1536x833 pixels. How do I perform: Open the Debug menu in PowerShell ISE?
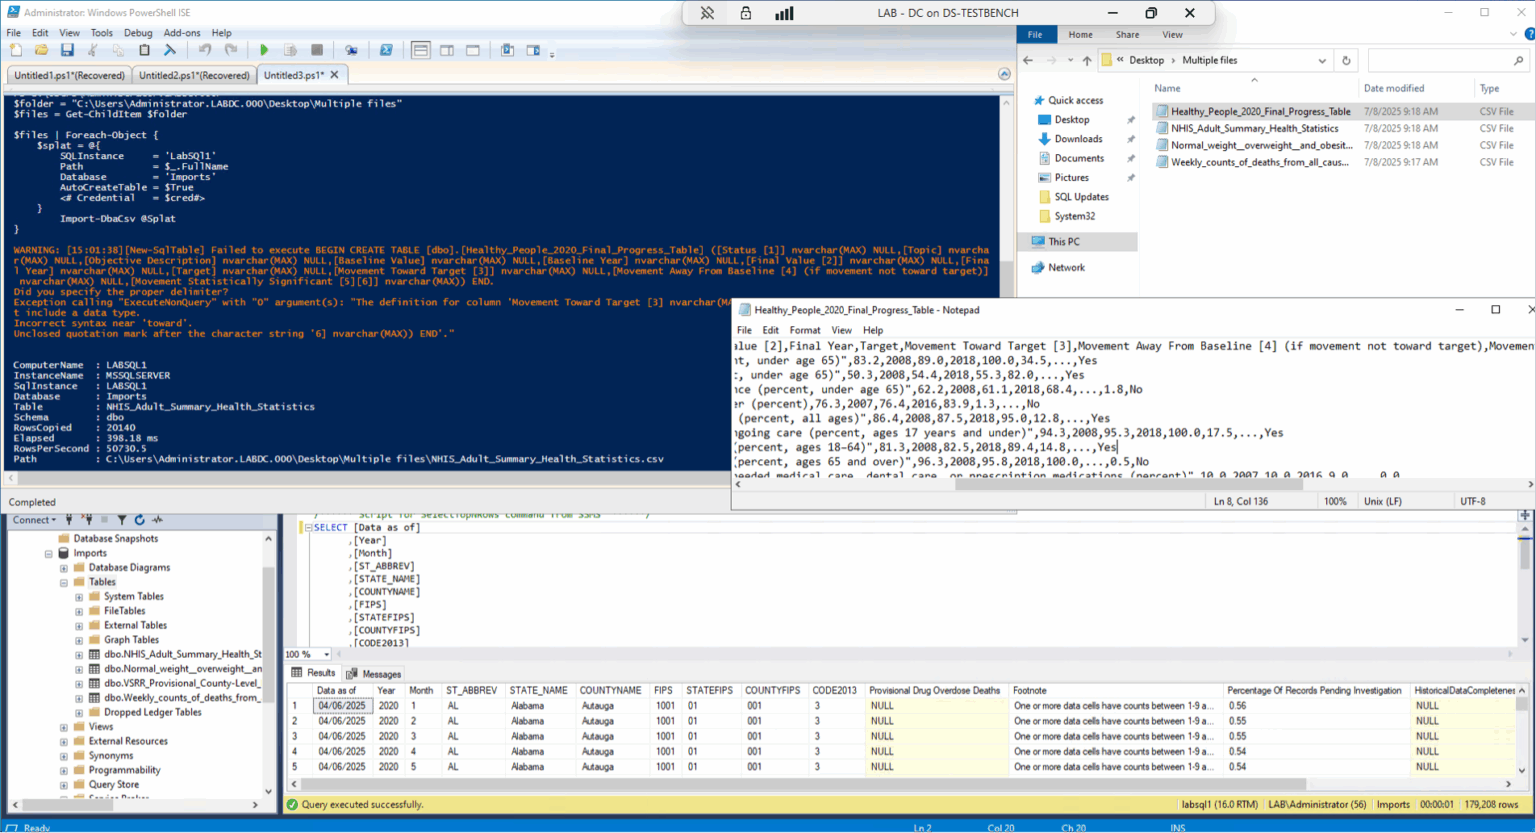138,33
